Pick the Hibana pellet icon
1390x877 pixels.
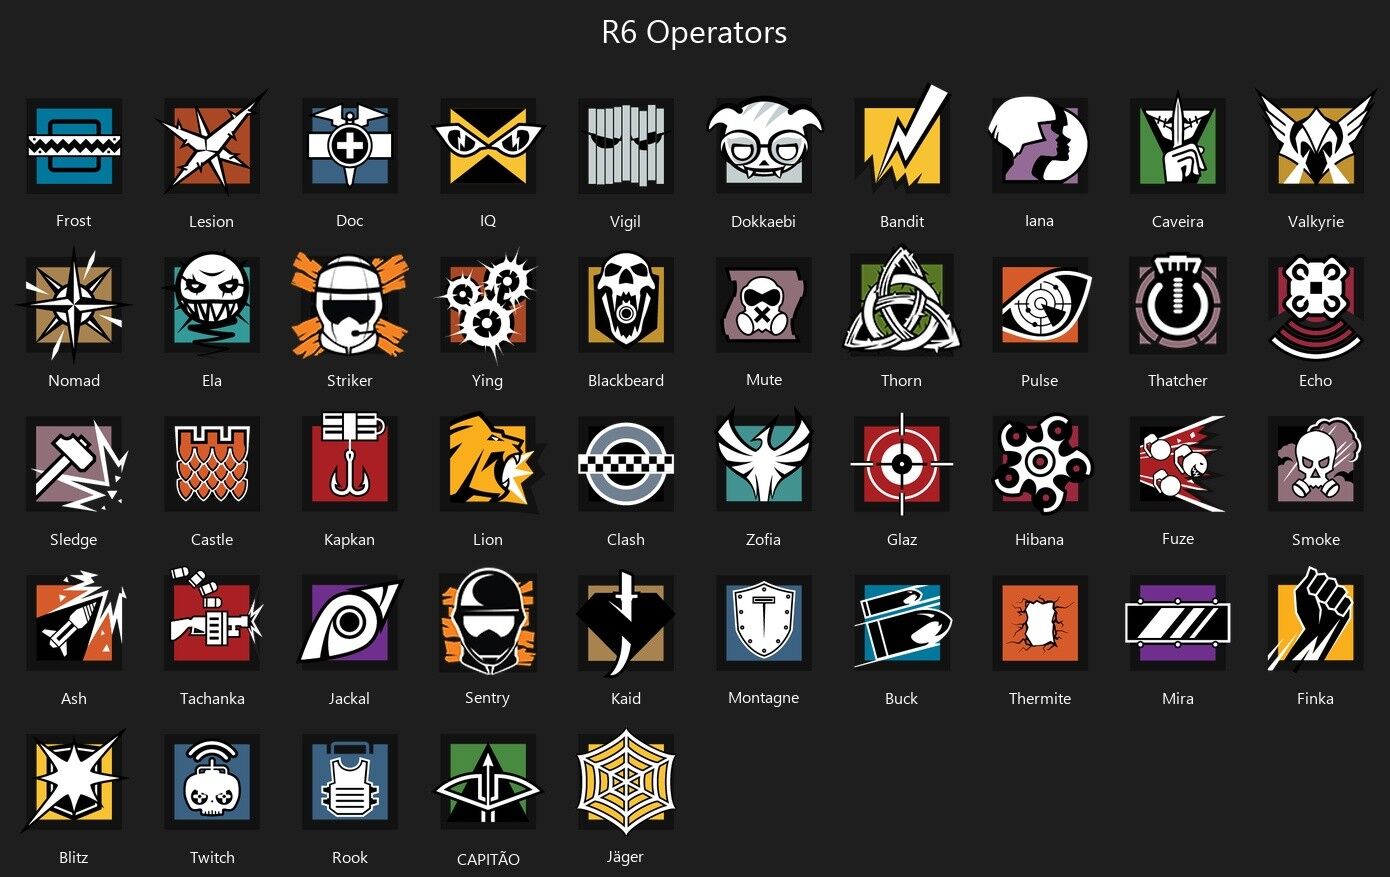click(x=1040, y=464)
